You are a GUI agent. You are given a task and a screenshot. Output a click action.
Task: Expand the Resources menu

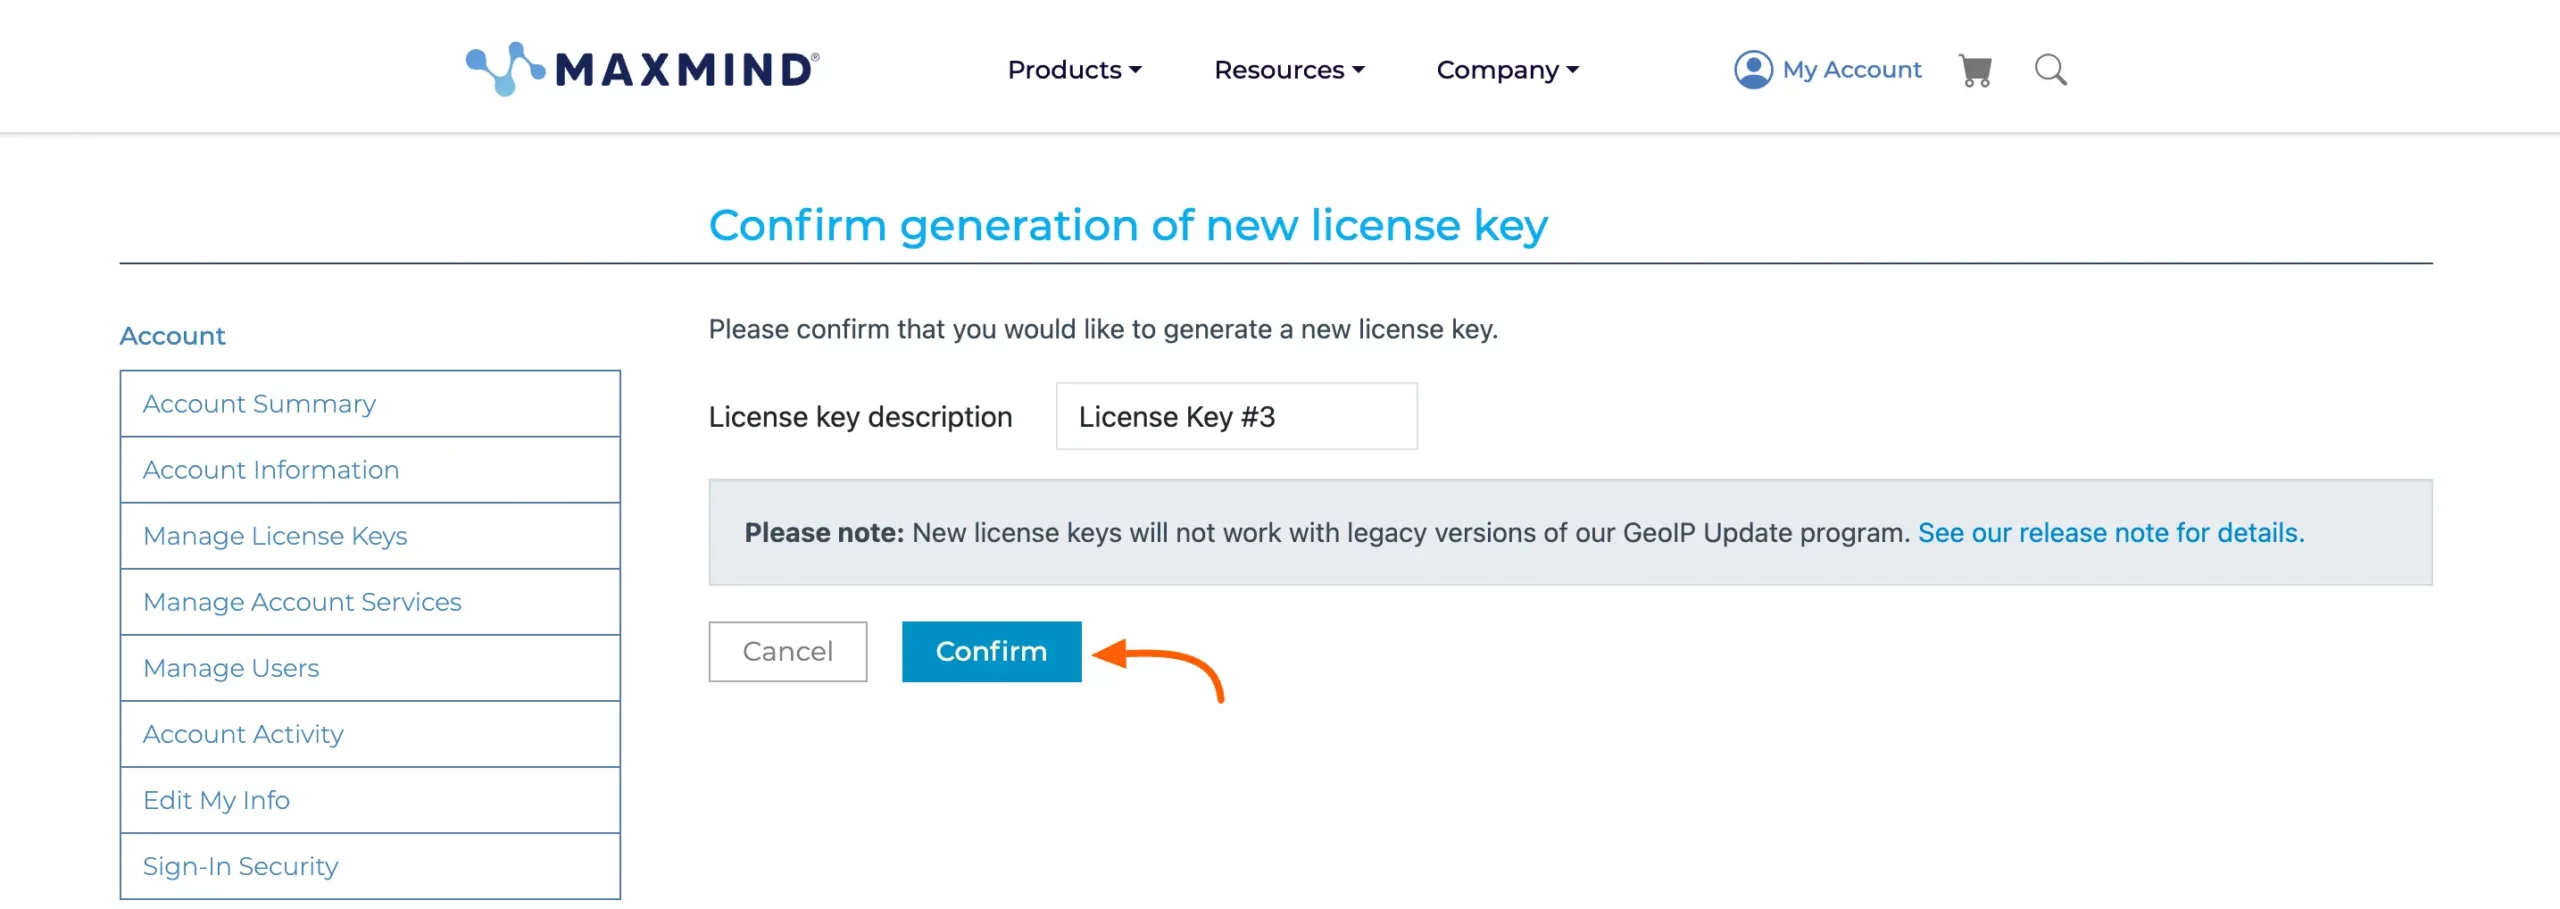(x=1288, y=69)
